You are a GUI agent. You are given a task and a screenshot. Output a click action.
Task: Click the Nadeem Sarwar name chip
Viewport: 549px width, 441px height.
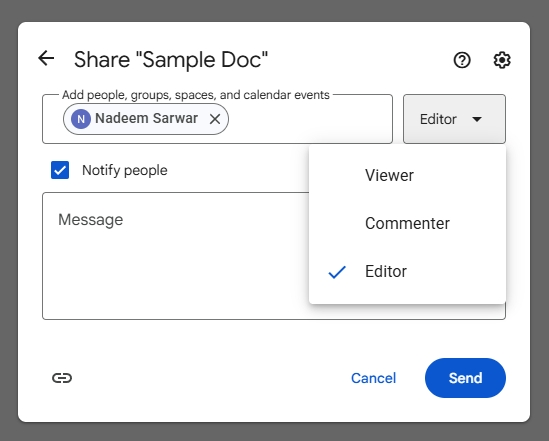point(146,119)
